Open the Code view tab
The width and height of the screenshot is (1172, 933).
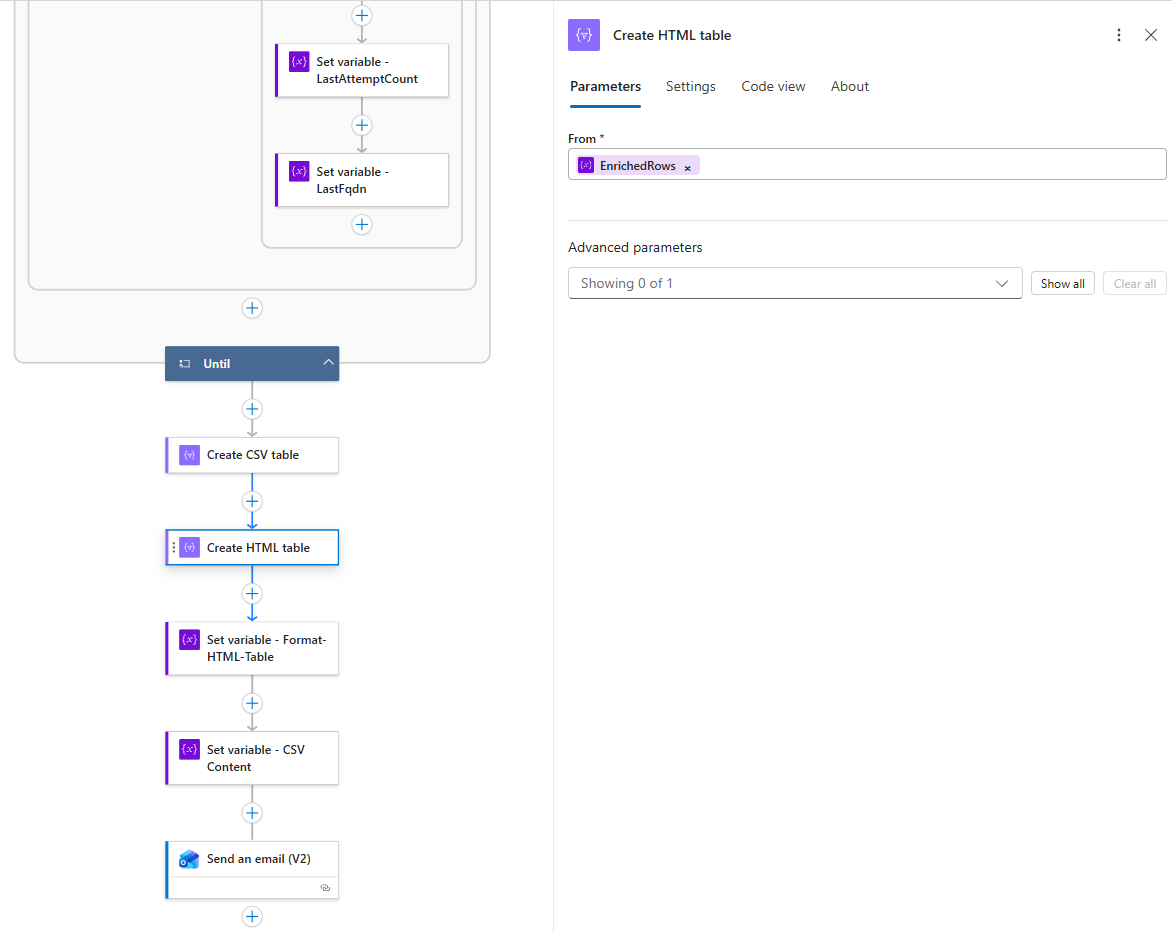[773, 87]
